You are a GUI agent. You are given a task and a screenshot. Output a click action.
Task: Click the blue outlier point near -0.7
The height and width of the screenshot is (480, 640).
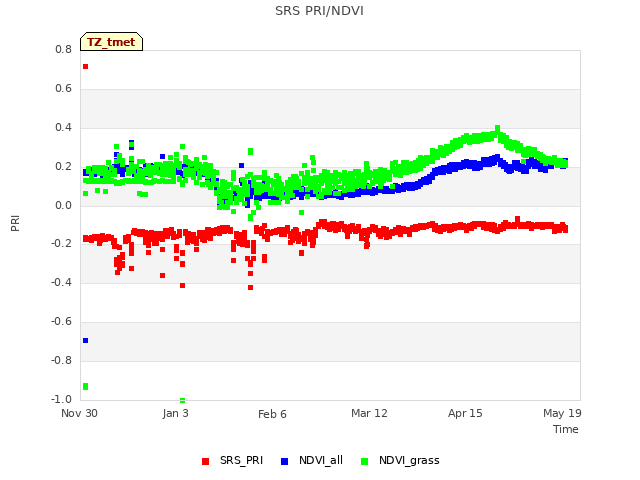coord(85,340)
